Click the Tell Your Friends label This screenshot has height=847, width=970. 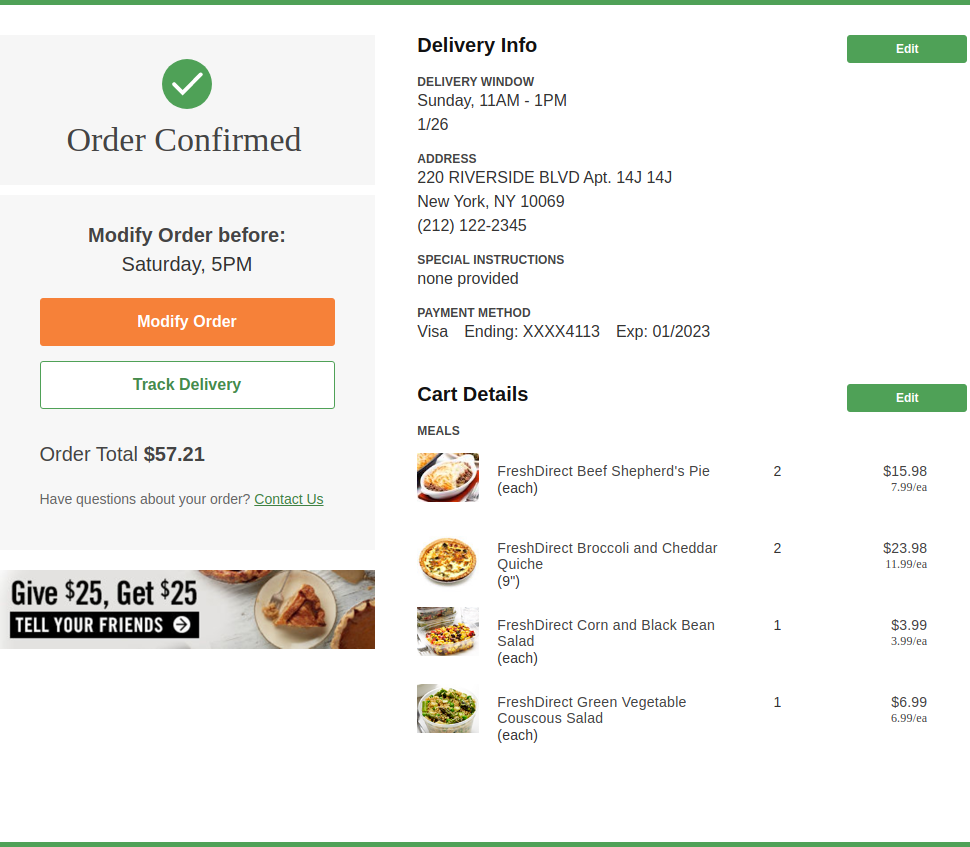pos(89,625)
